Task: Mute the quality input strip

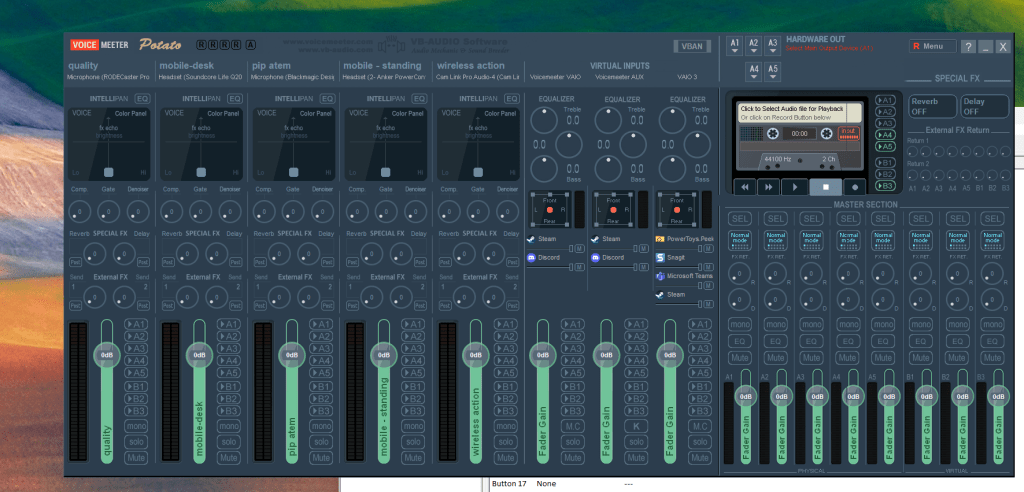Action: pyautogui.click(x=136, y=458)
